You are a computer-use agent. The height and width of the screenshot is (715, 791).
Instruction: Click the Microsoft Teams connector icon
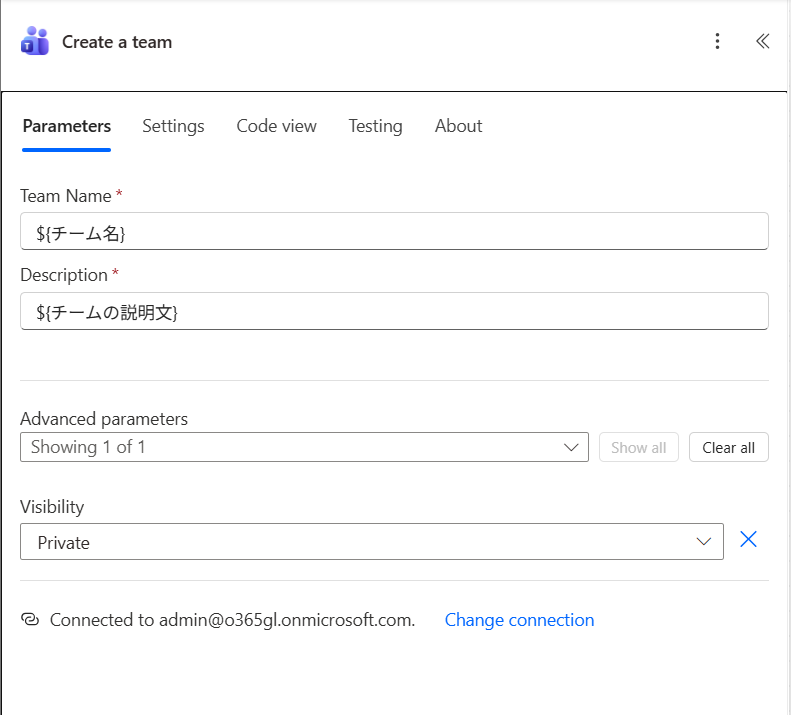pos(34,42)
